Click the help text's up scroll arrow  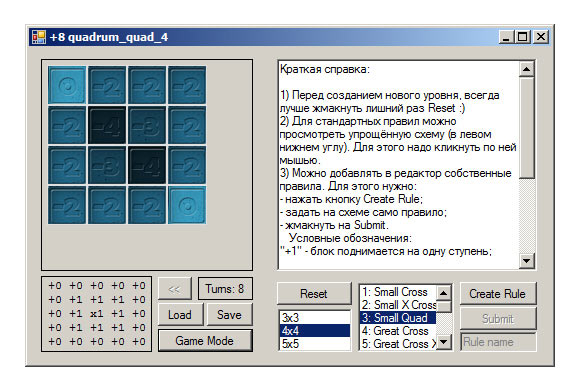[526, 69]
